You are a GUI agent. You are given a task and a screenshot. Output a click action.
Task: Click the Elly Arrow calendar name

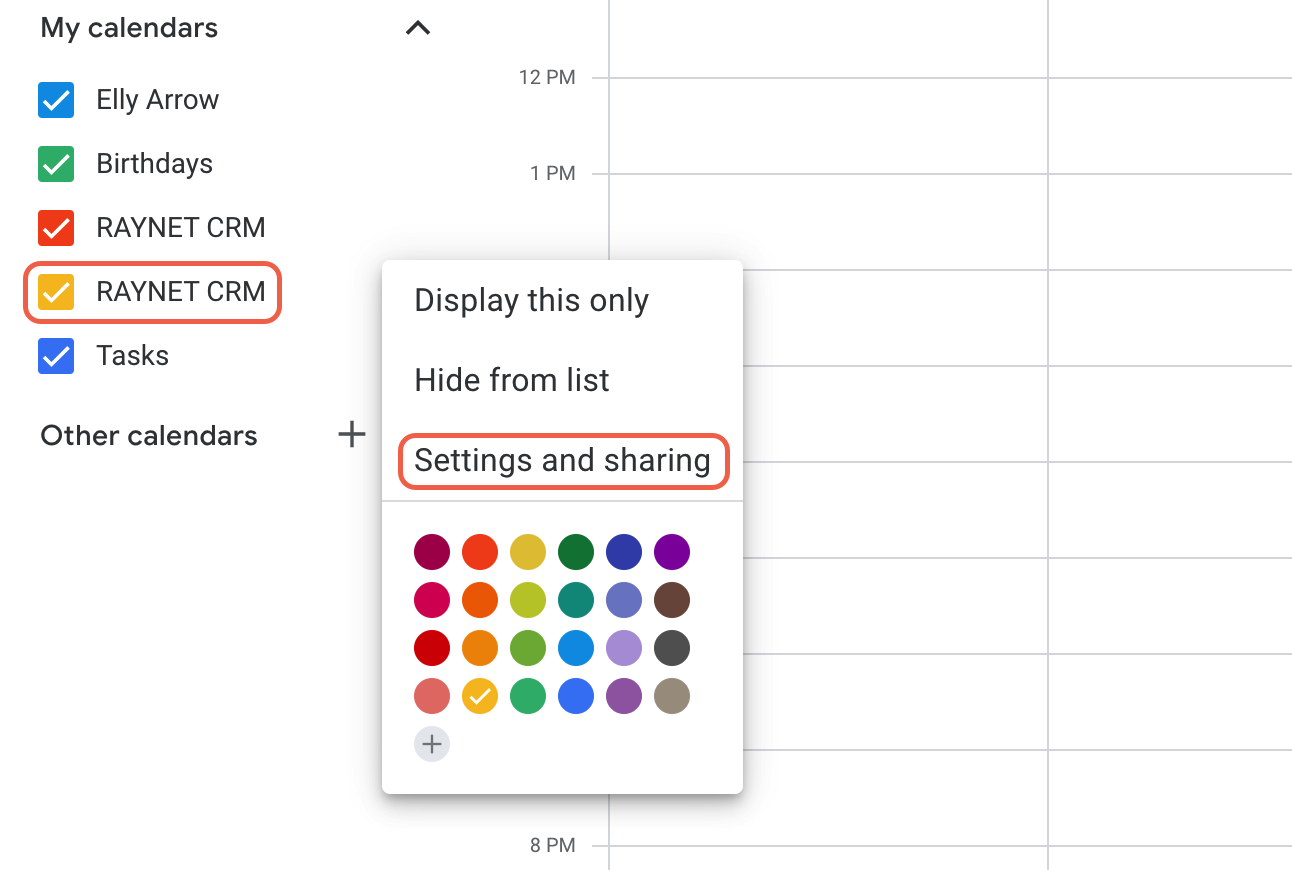point(158,100)
